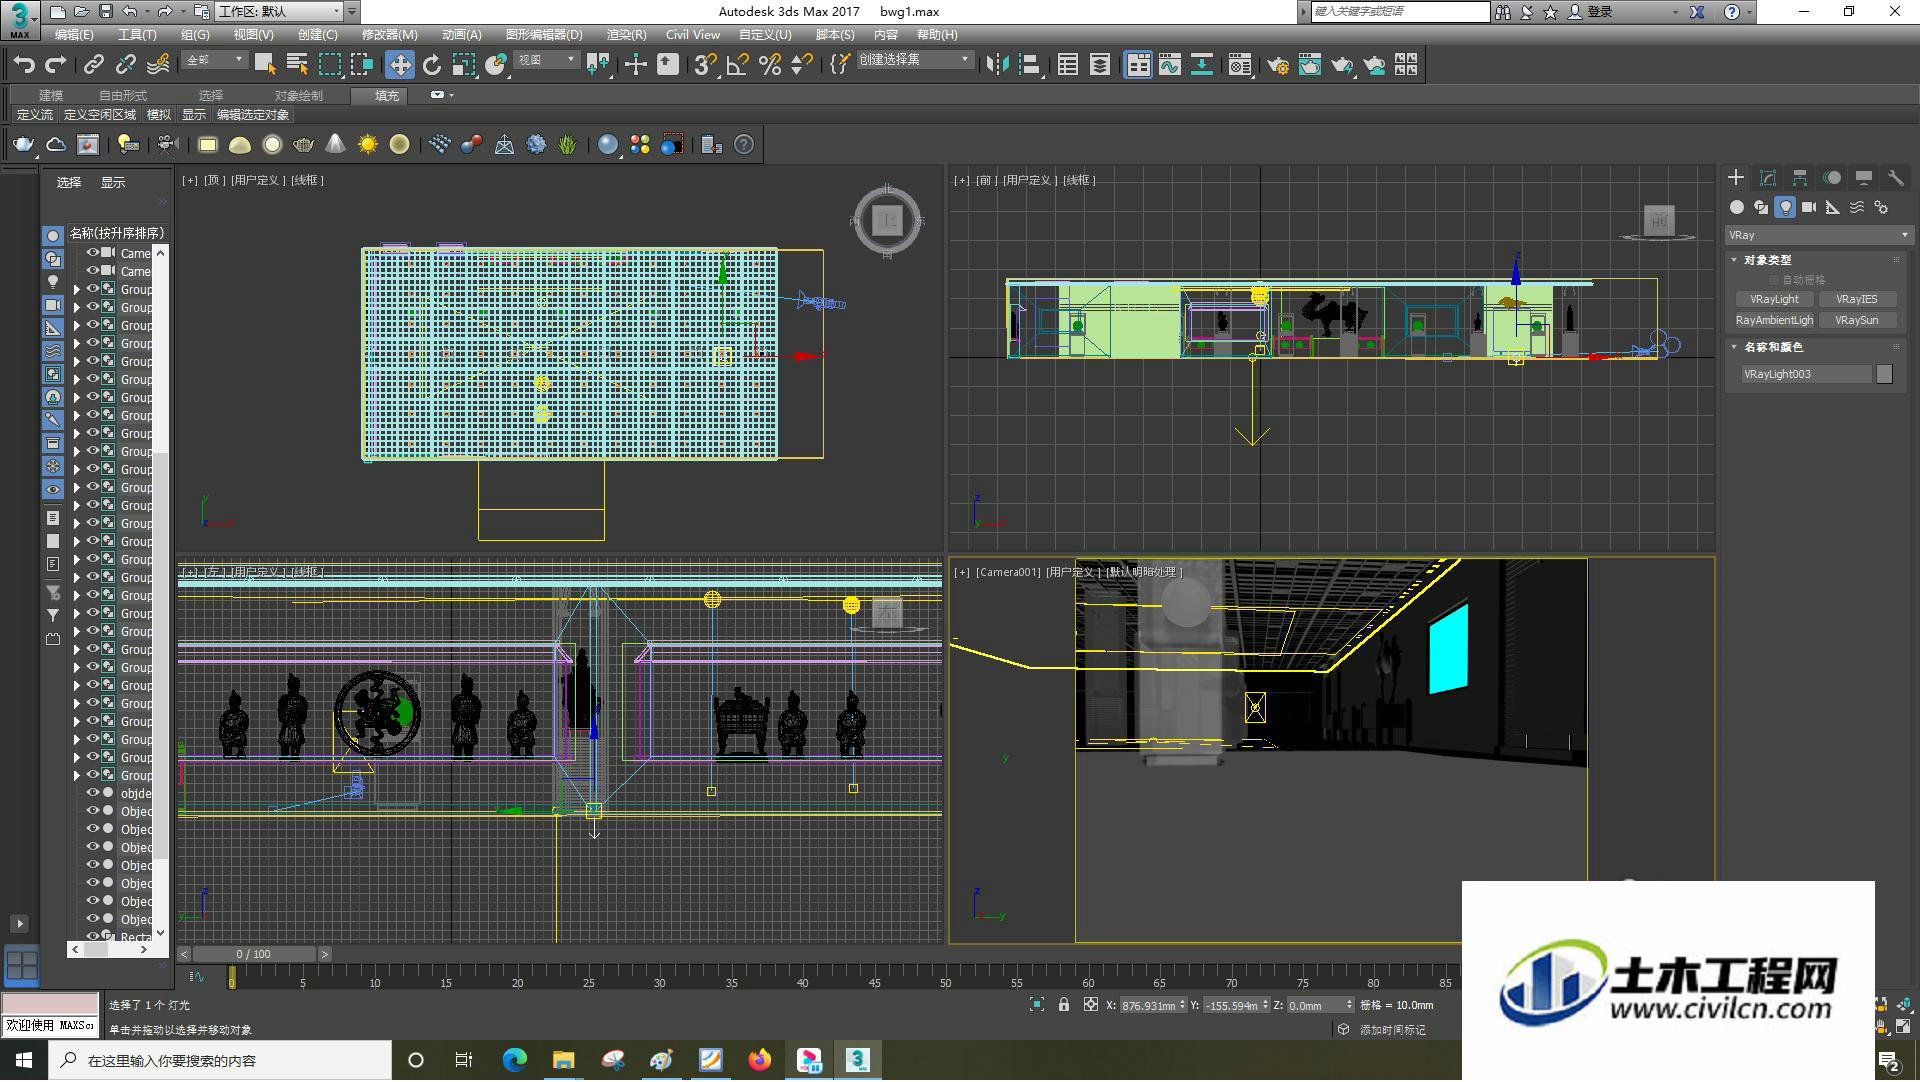Open the 修改器(M) menu
Image resolution: width=1920 pixels, height=1082 pixels.
pos(389,35)
